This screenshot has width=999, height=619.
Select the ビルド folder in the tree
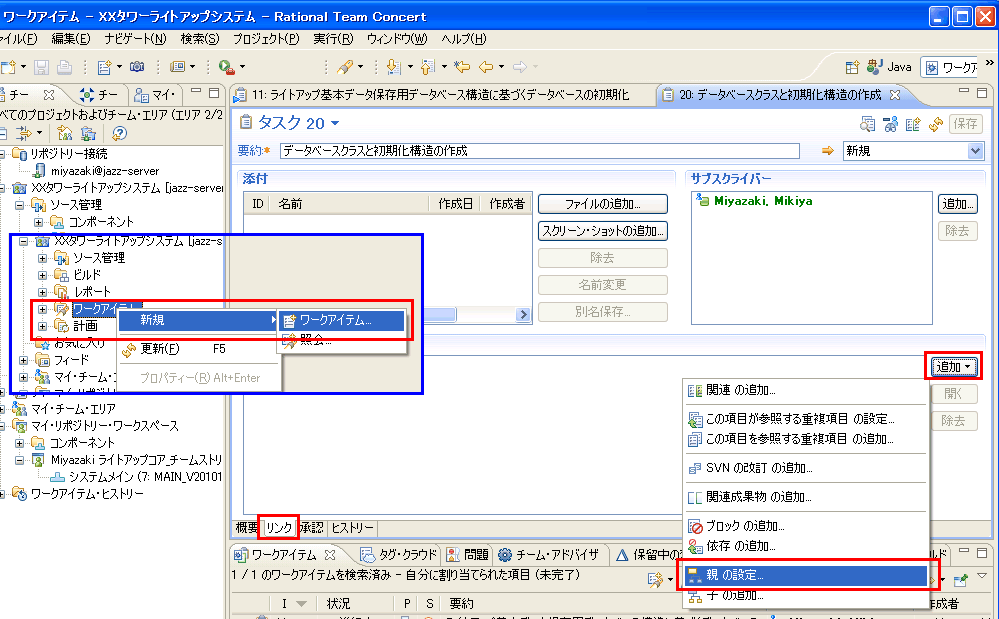87,274
